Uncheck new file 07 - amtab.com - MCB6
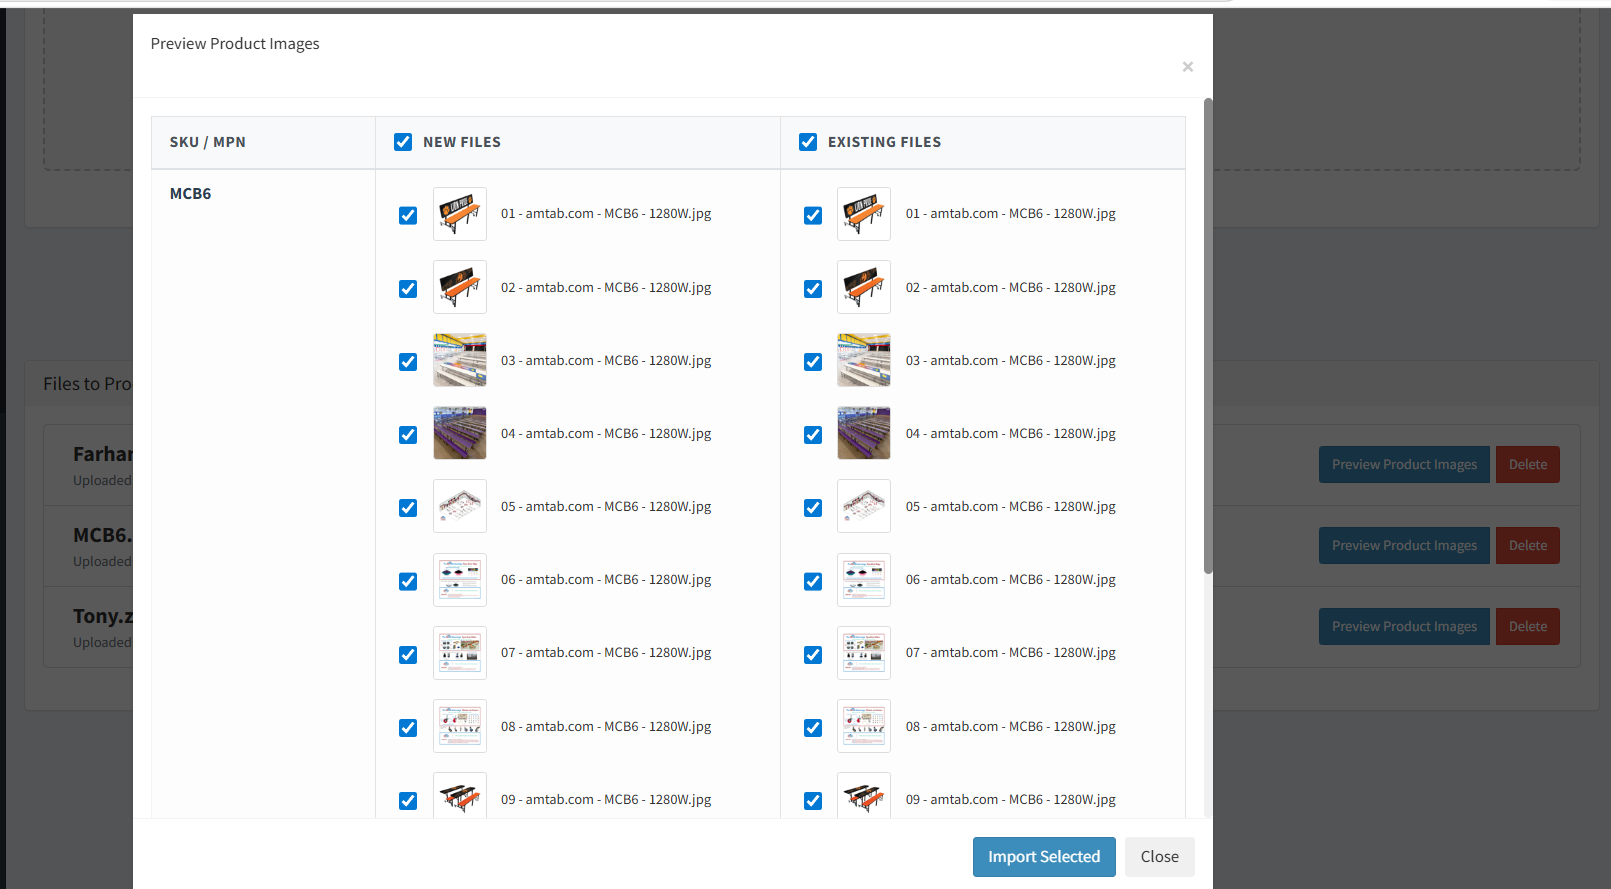This screenshot has width=1611, height=889. tap(408, 654)
